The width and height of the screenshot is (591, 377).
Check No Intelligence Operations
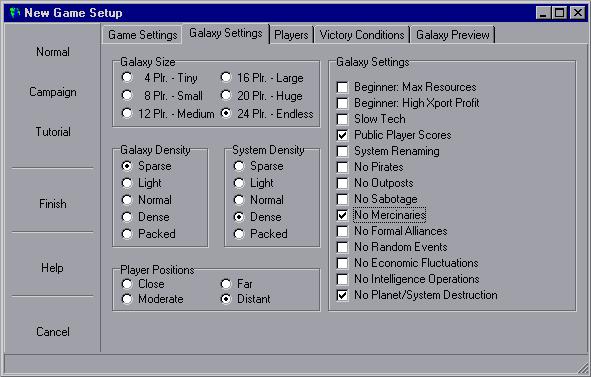click(408, 279)
